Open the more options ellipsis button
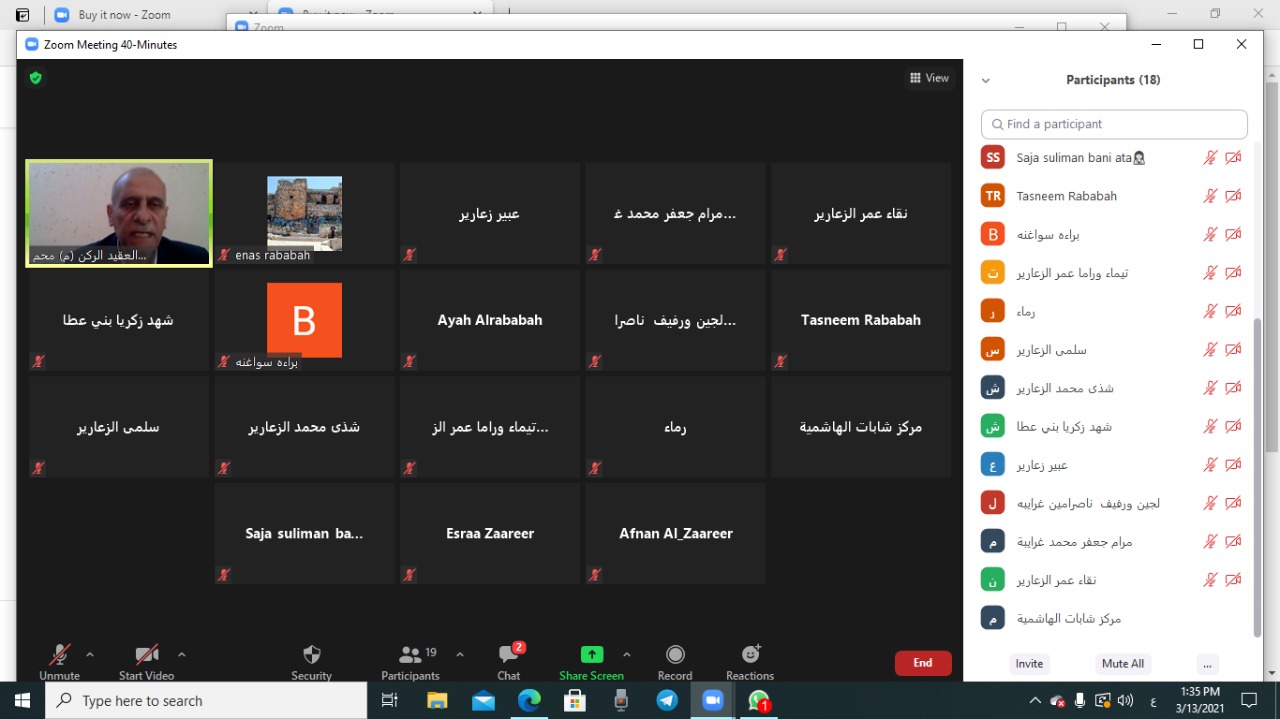 pyautogui.click(x=1208, y=664)
